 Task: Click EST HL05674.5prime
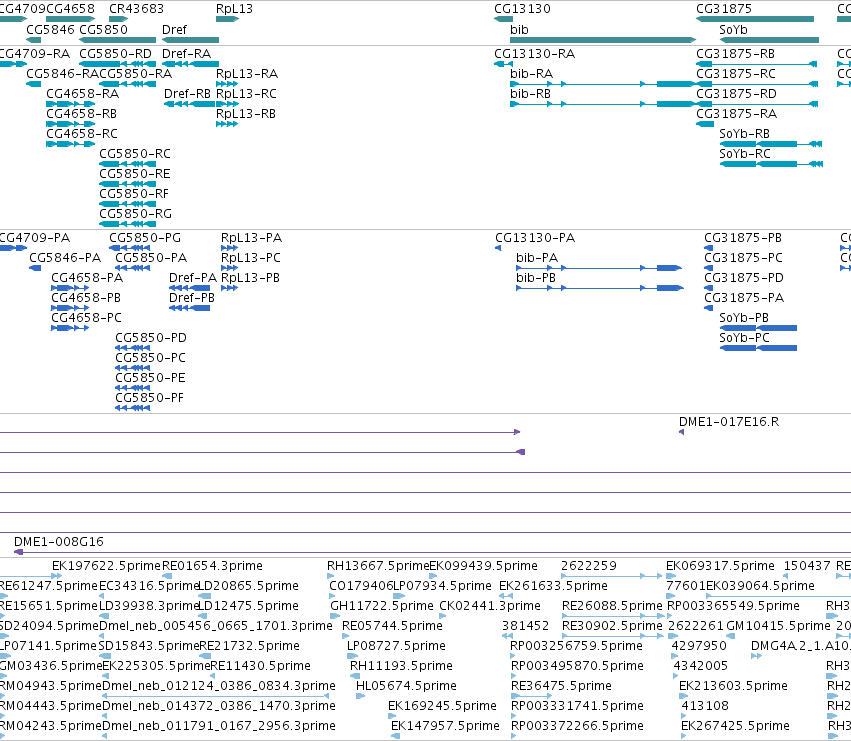(x=406, y=686)
